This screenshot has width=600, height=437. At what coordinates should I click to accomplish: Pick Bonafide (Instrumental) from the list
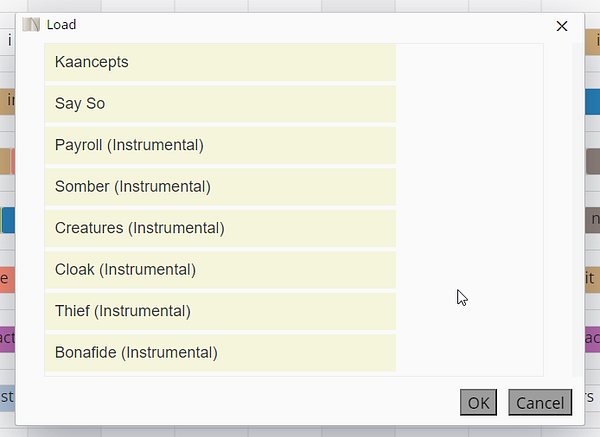tap(220, 352)
